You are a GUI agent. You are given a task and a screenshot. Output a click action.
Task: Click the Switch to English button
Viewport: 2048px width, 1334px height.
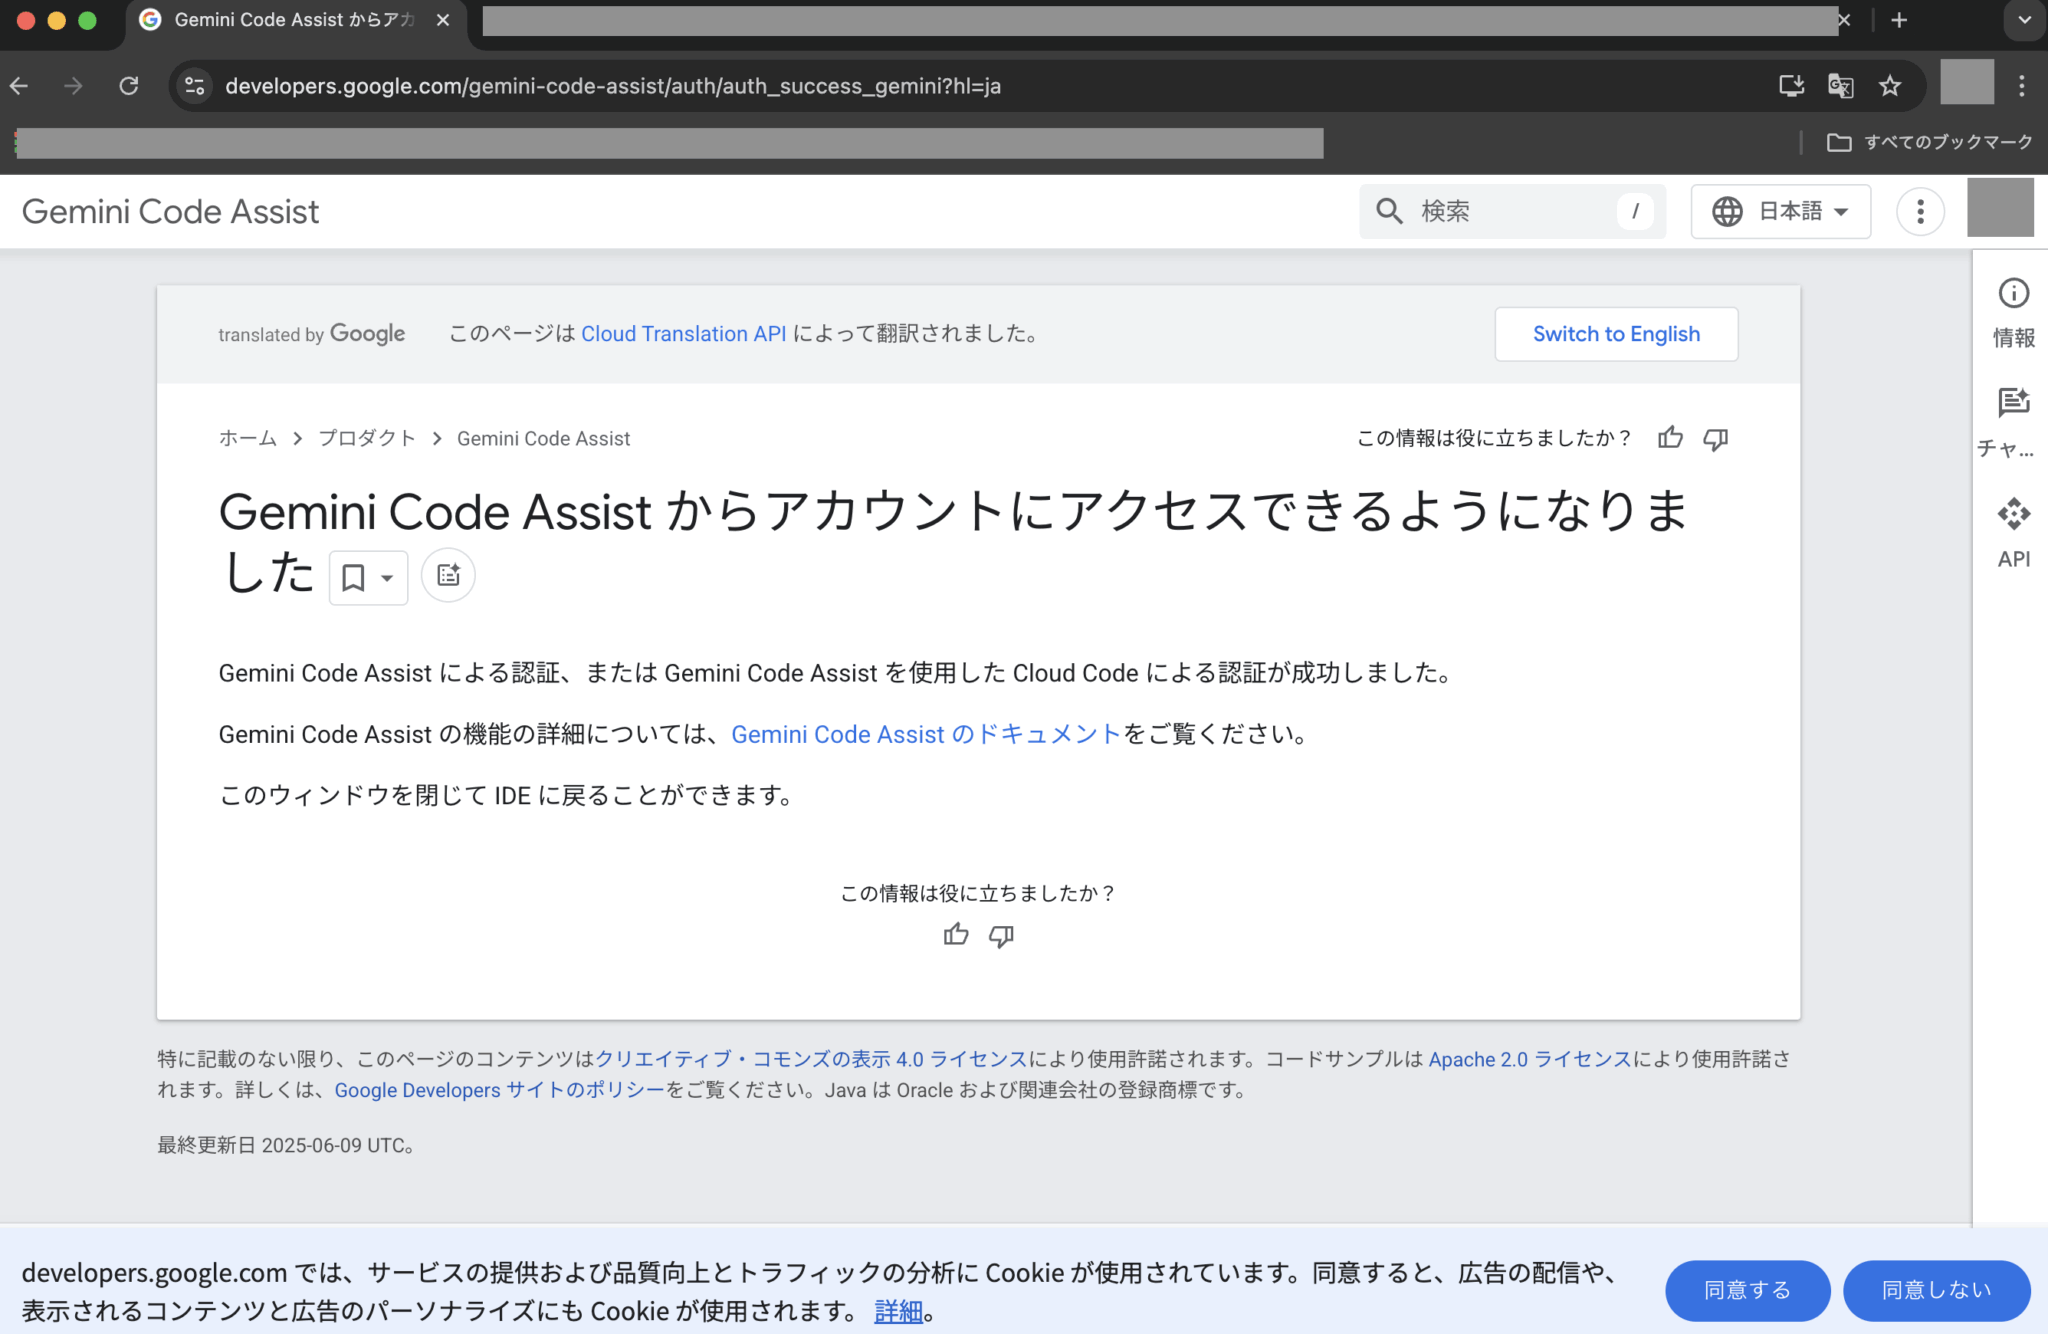(x=1616, y=334)
